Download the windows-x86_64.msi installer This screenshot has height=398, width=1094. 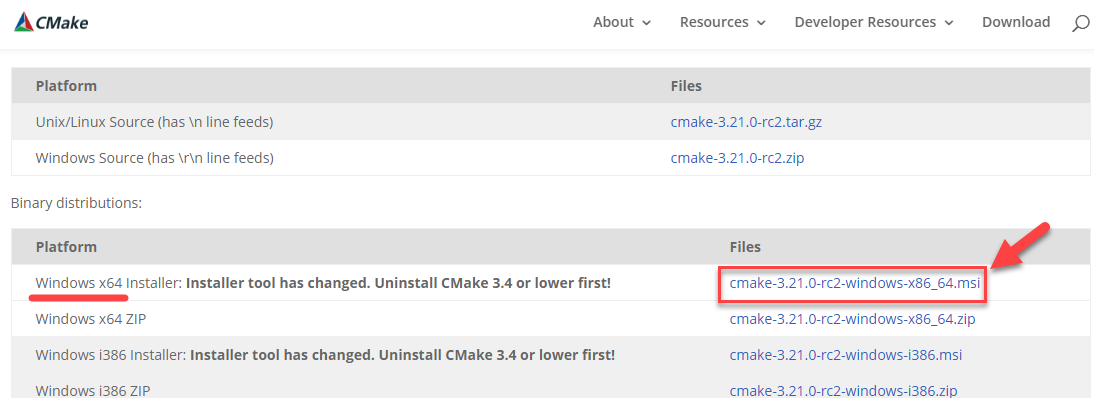855,283
